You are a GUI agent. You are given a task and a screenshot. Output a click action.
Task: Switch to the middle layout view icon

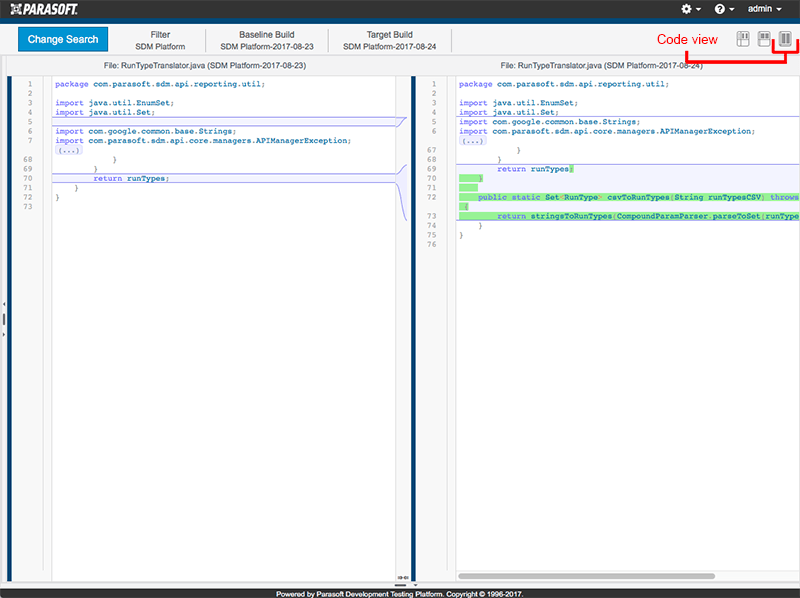pyautogui.click(x=764, y=39)
